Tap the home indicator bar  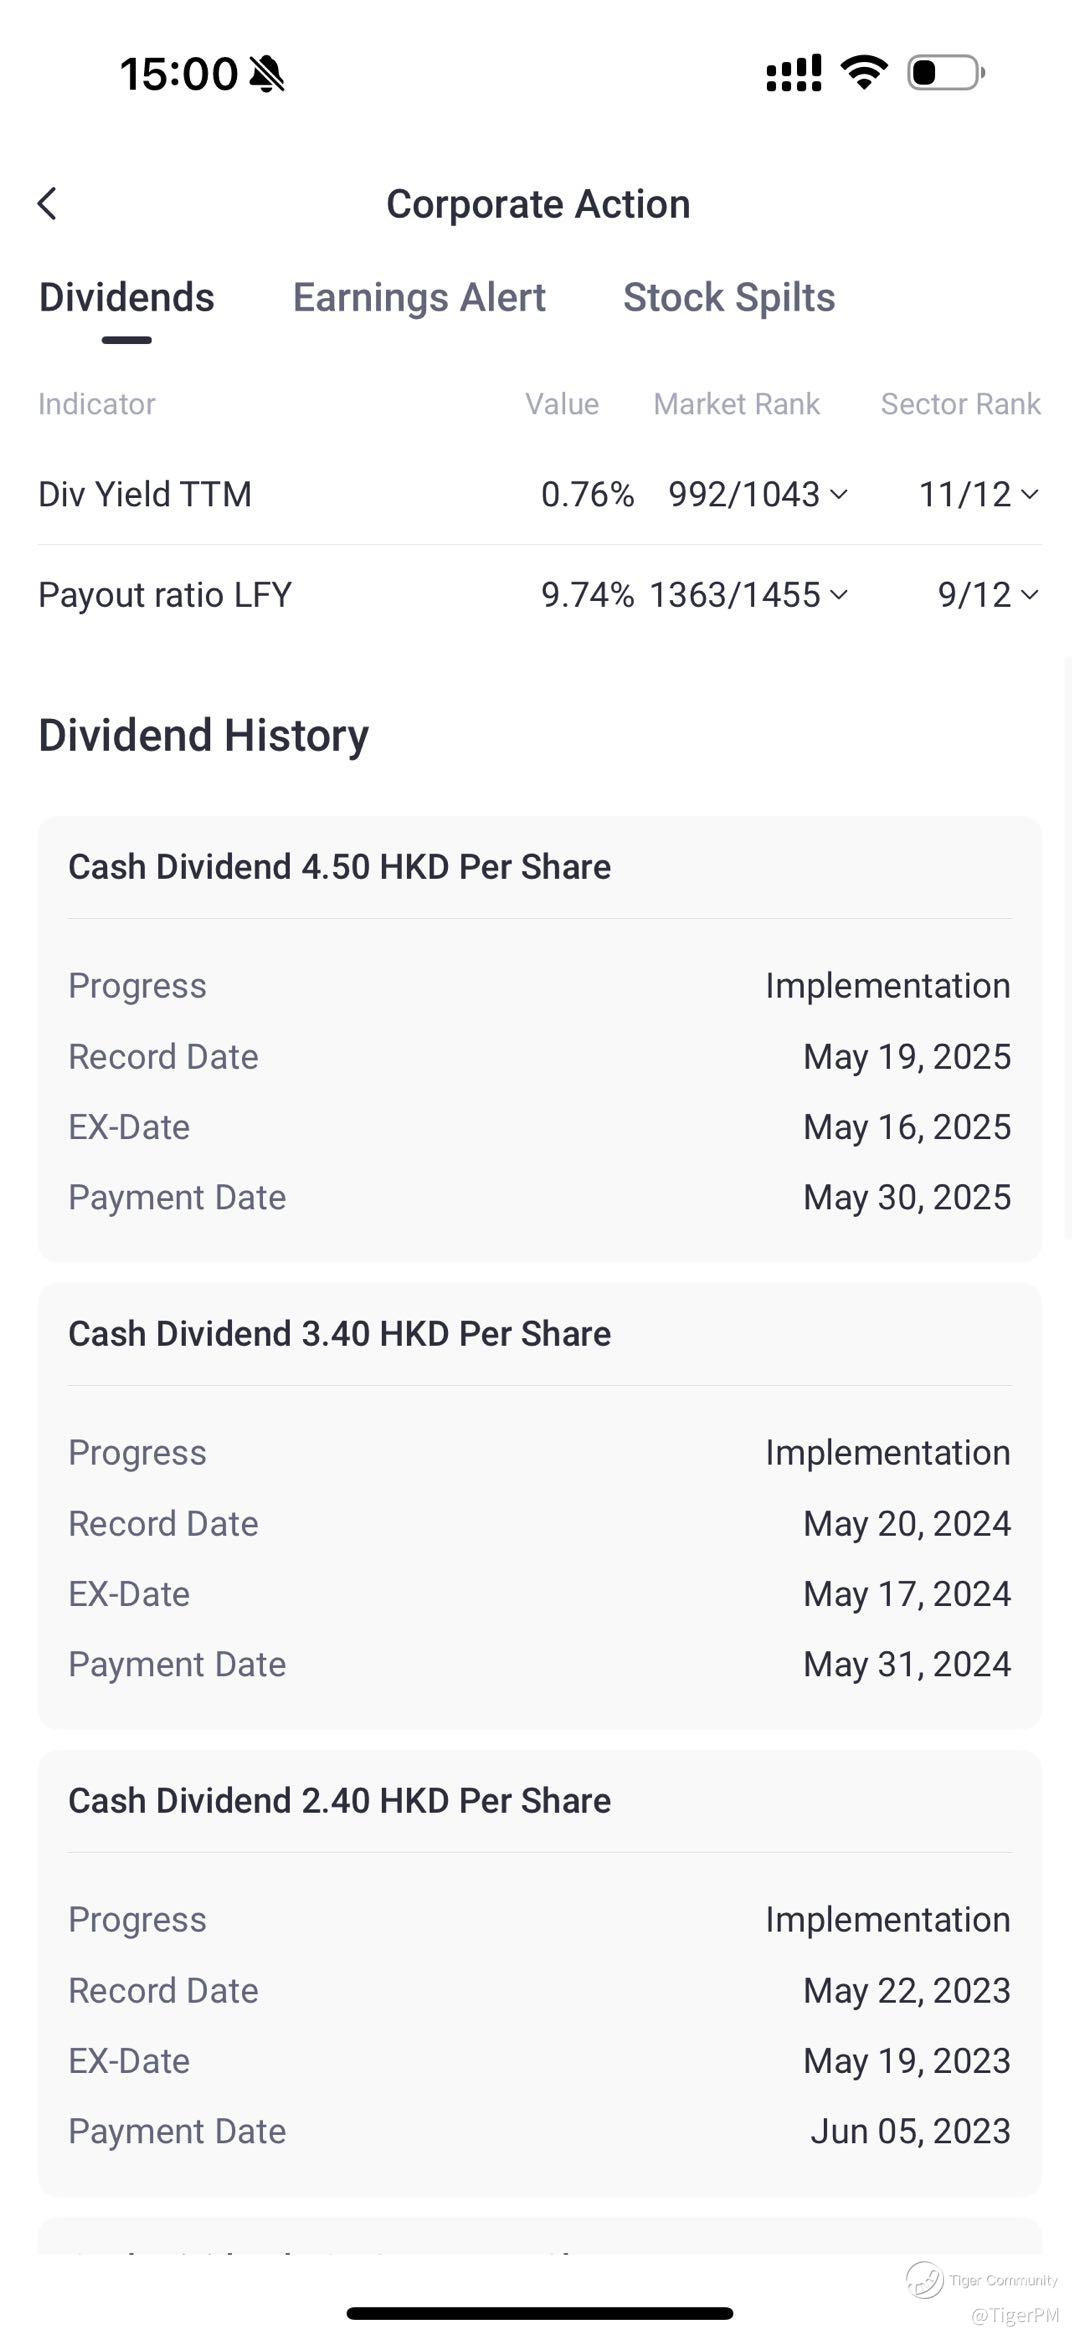pos(540,2313)
